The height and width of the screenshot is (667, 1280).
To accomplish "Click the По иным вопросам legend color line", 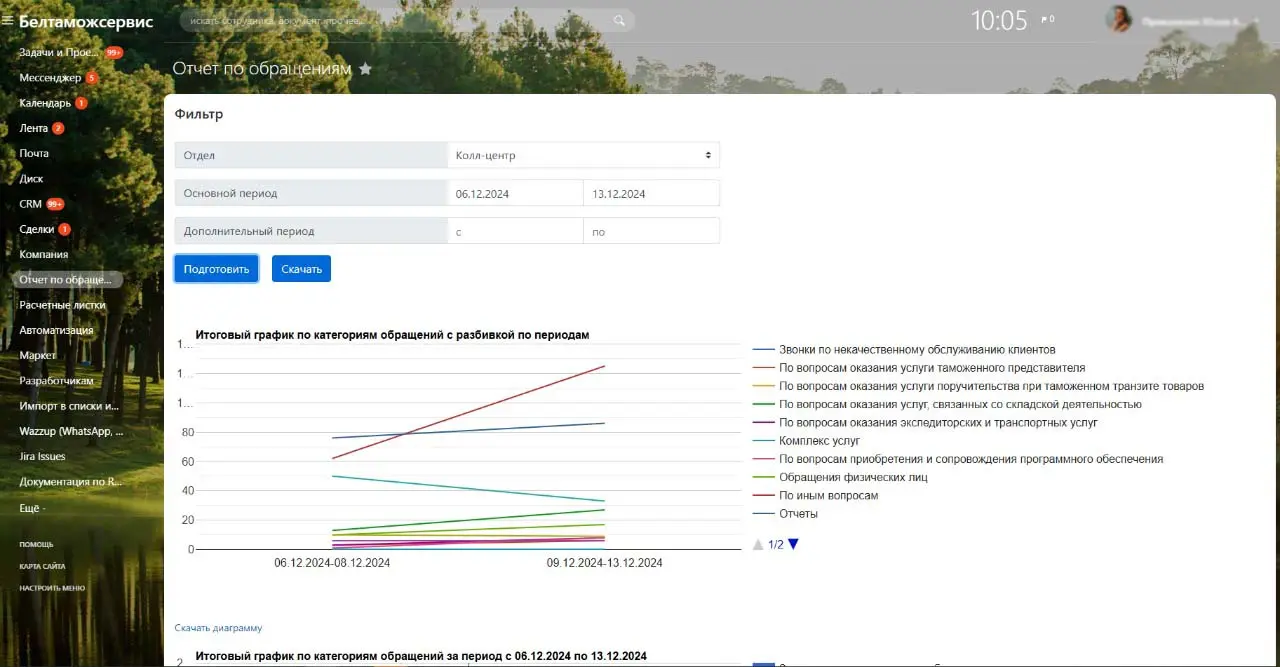I will tap(764, 496).
